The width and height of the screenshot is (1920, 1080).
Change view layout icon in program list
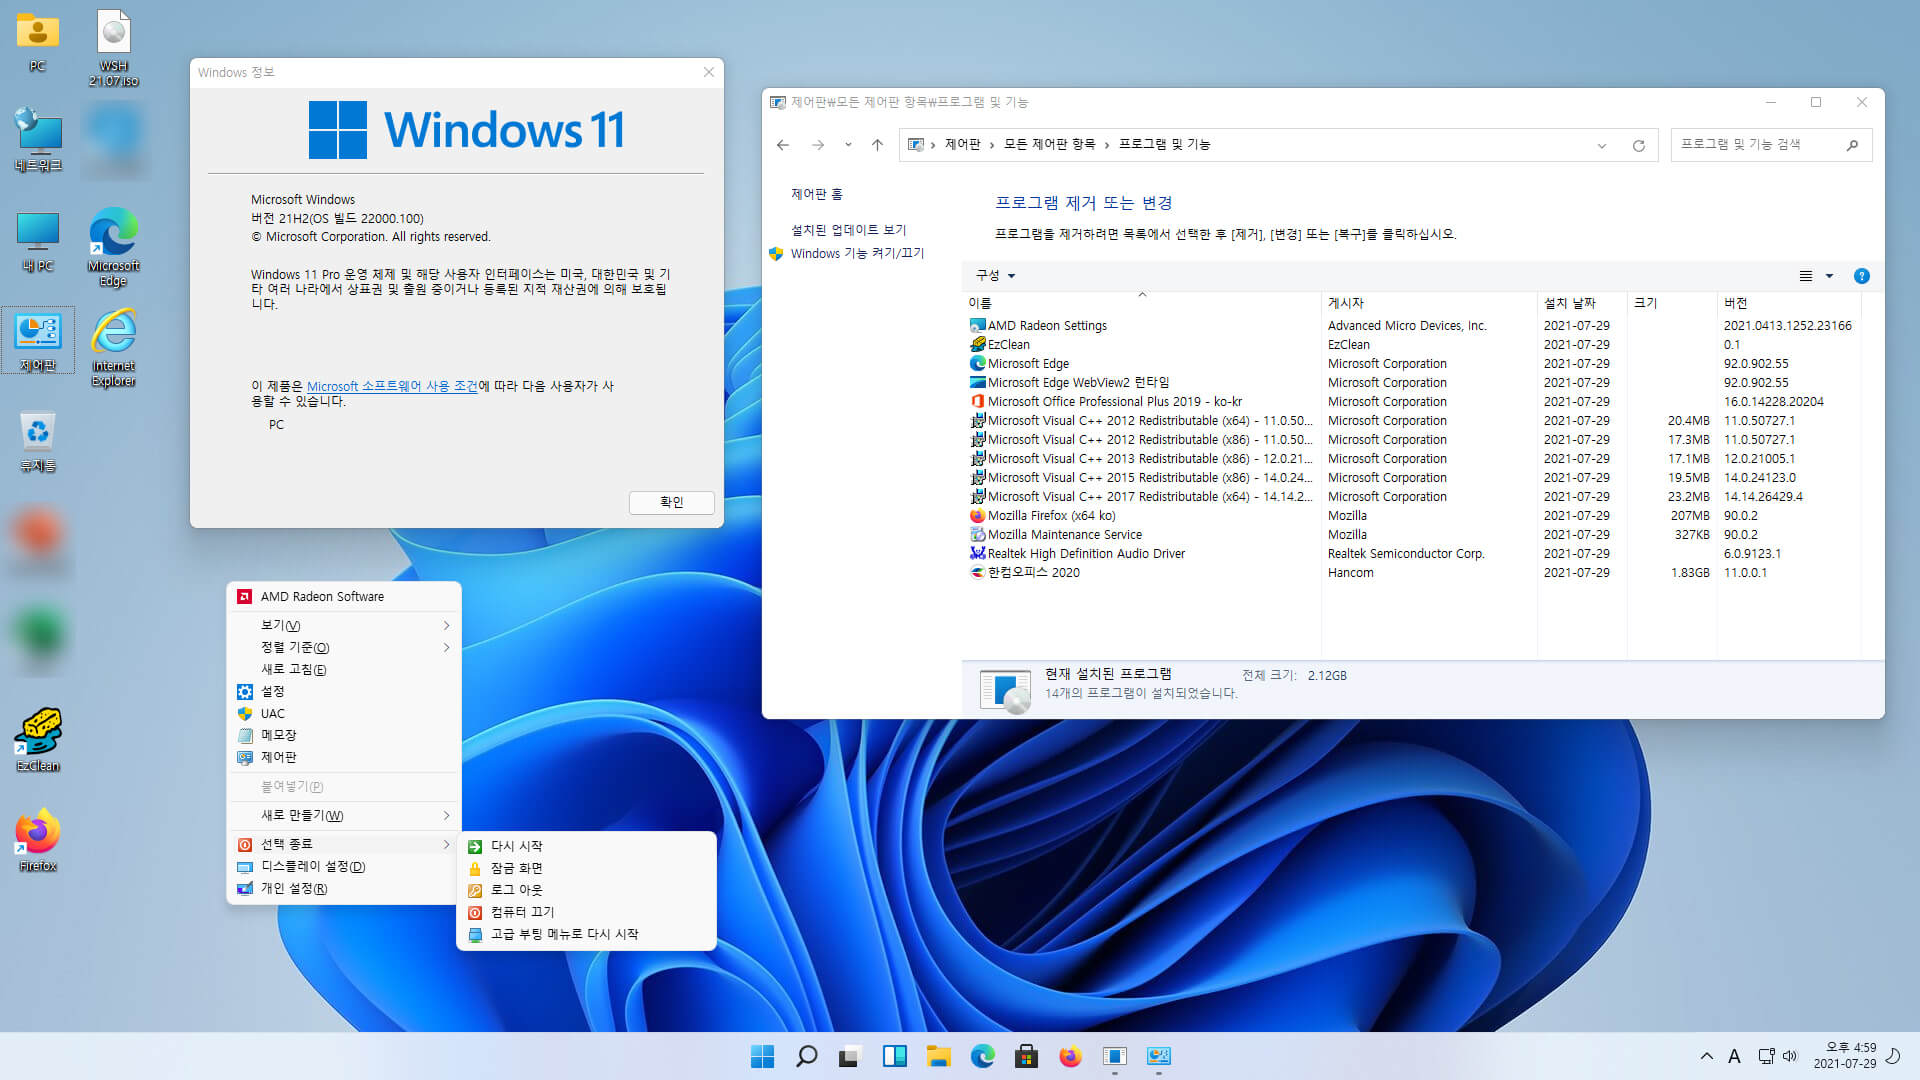click(x=1805, y=276)
